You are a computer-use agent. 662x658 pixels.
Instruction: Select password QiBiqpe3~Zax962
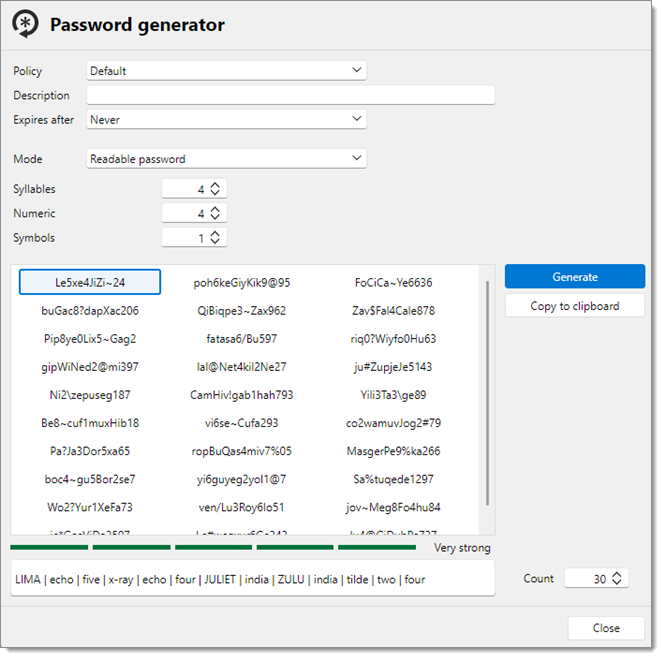[x=241, y=311]
